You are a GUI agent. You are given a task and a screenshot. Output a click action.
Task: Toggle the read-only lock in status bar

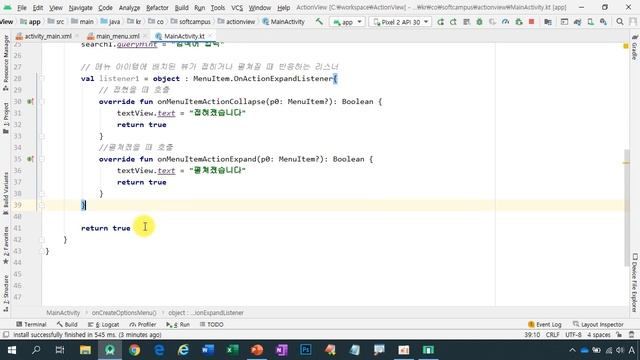coord(619,335)
